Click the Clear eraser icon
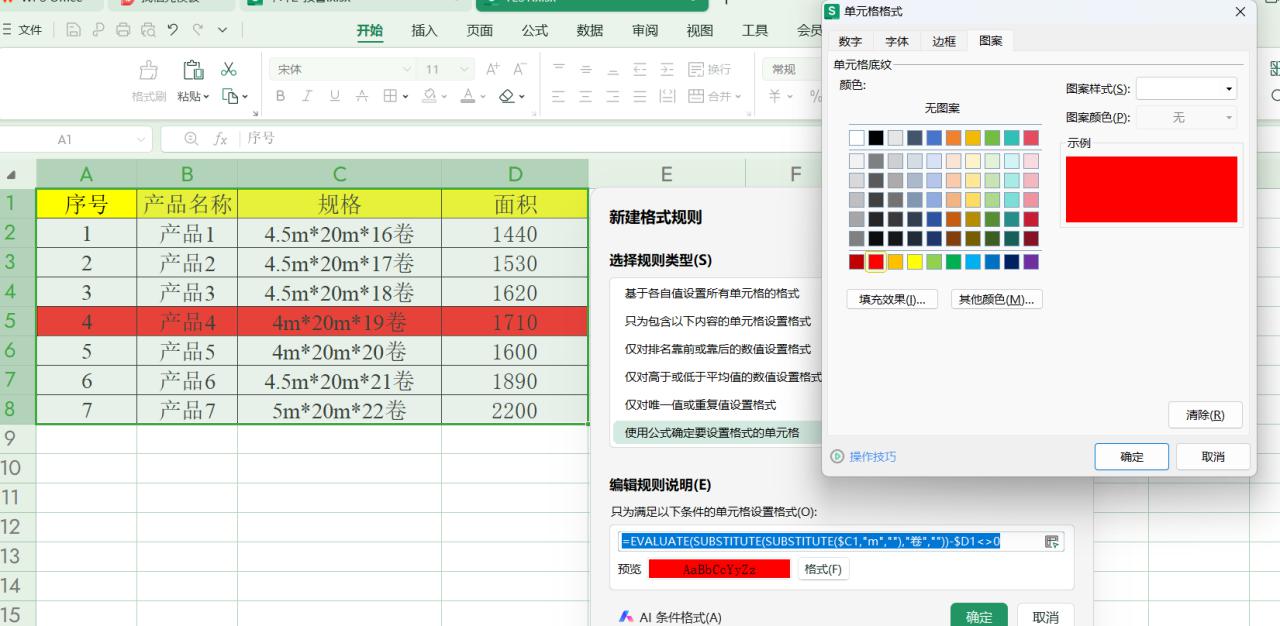The height and width of the screenshot is (626, 1280). pyautogui.click(x=506, y=96)
